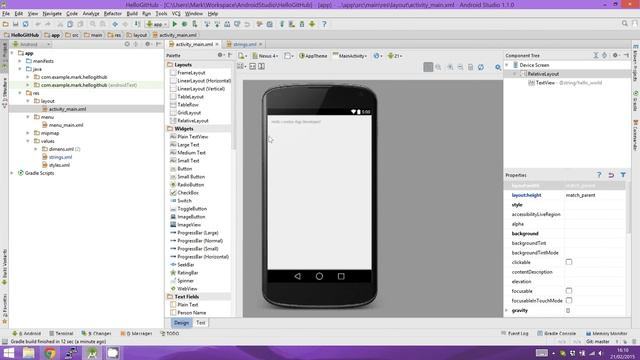Click Scroll from Source icon in Project panel
The height and width of the screenshot is (360, 640).
pos(127,44)
